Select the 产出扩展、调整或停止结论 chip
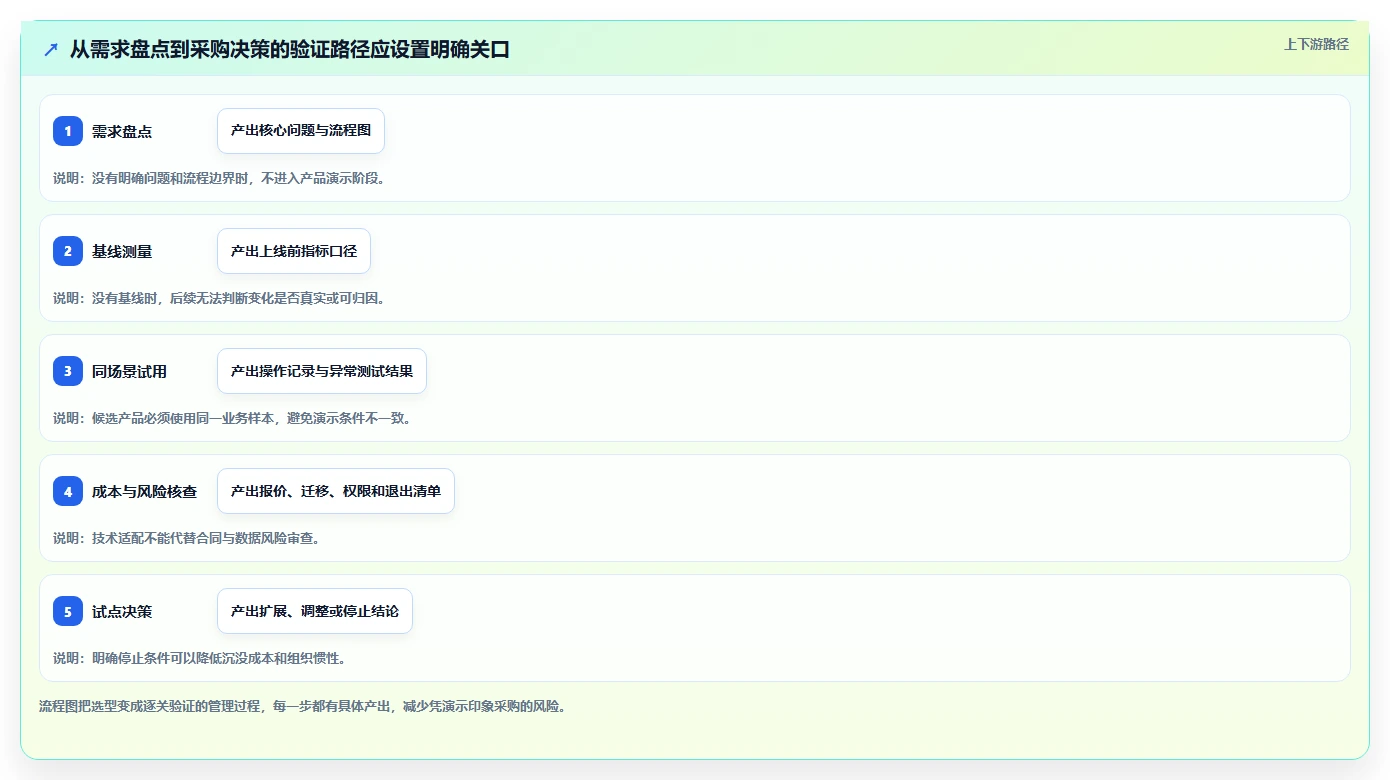This screenshot has height=780, width=1390. coord(315,611)
